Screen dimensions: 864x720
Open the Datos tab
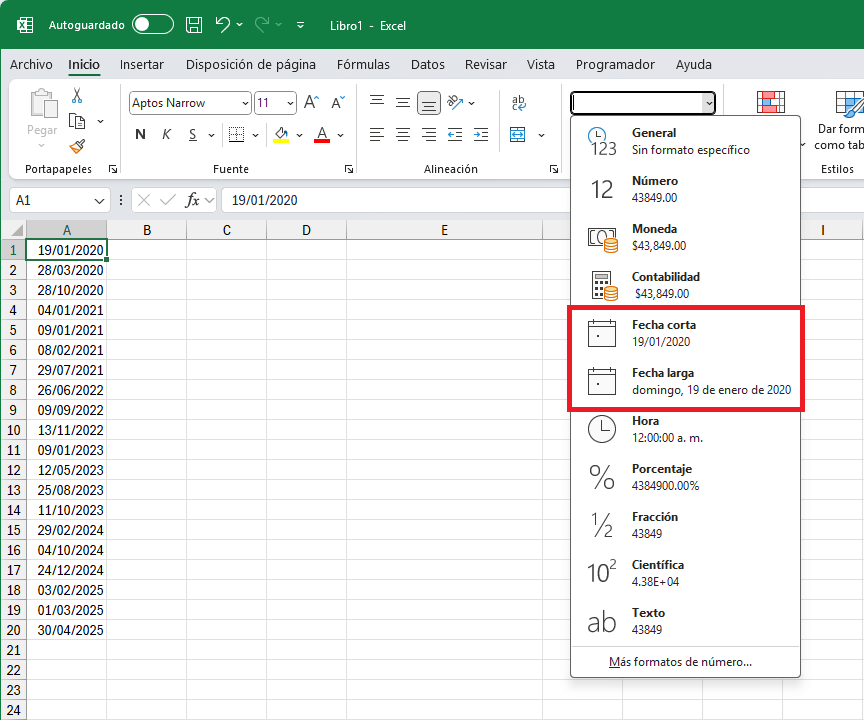428,64
